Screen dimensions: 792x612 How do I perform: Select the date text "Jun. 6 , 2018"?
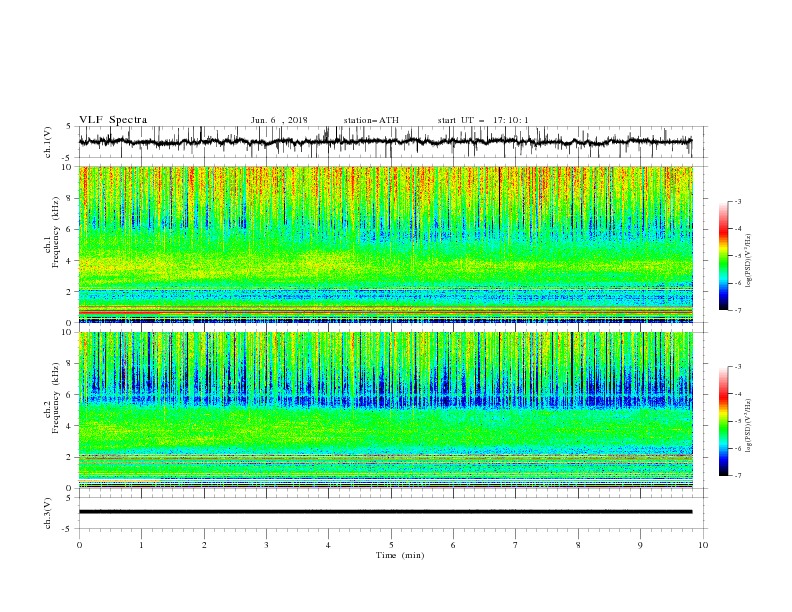pyautogui.click(x=279, y=120)
